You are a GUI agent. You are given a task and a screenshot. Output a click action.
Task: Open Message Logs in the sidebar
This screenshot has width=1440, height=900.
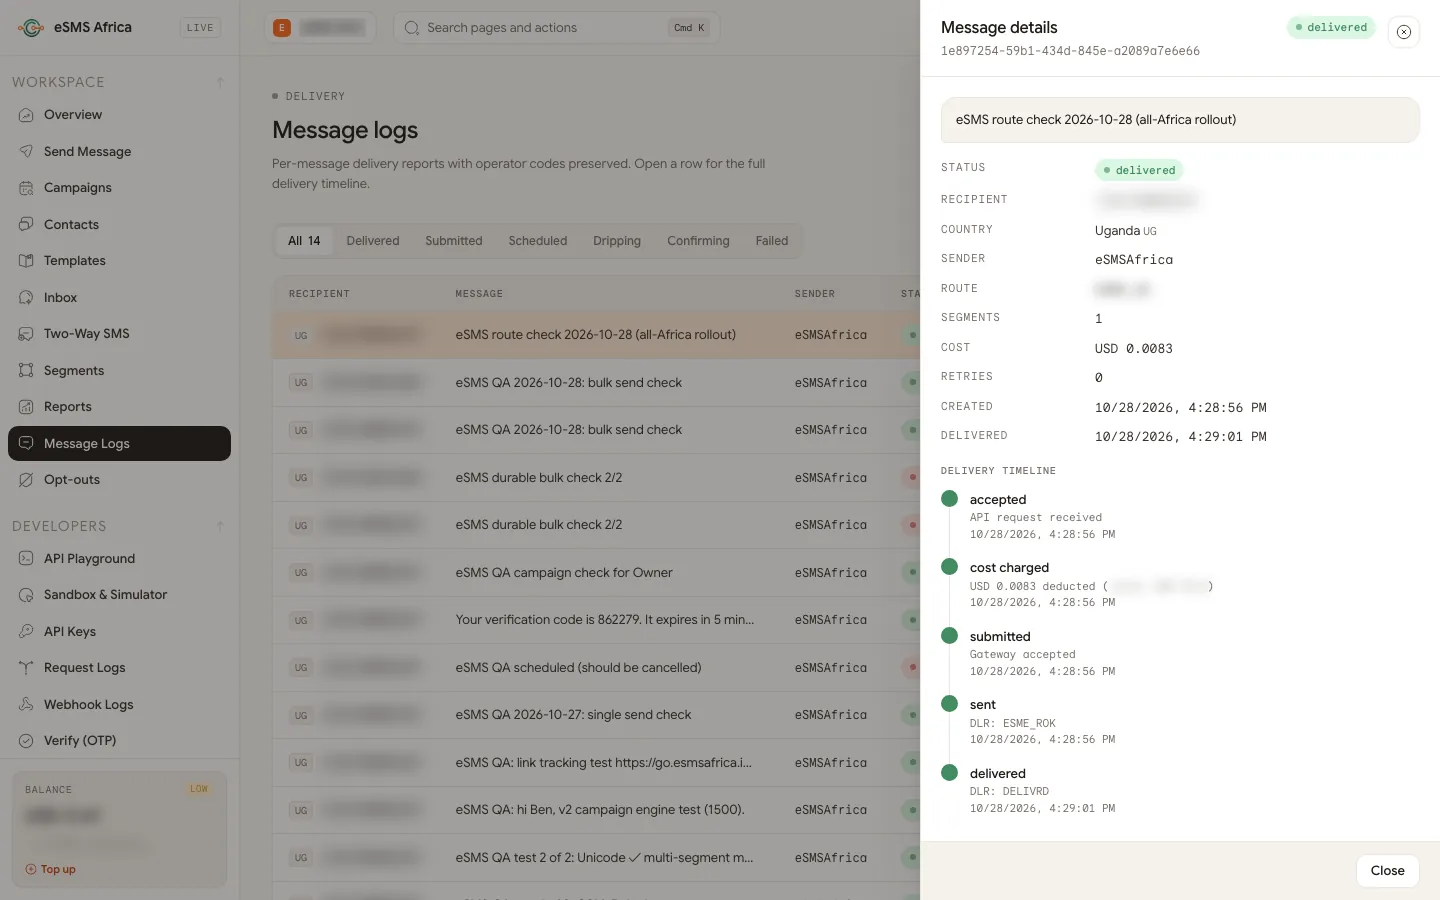[x=119, y=444]
